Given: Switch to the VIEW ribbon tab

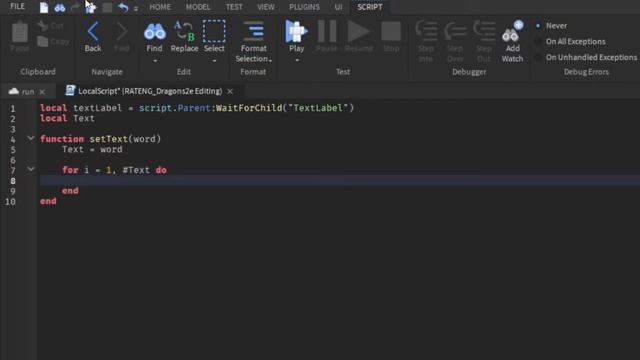Looking at the screenshot, I should click(x=266, y=7).
